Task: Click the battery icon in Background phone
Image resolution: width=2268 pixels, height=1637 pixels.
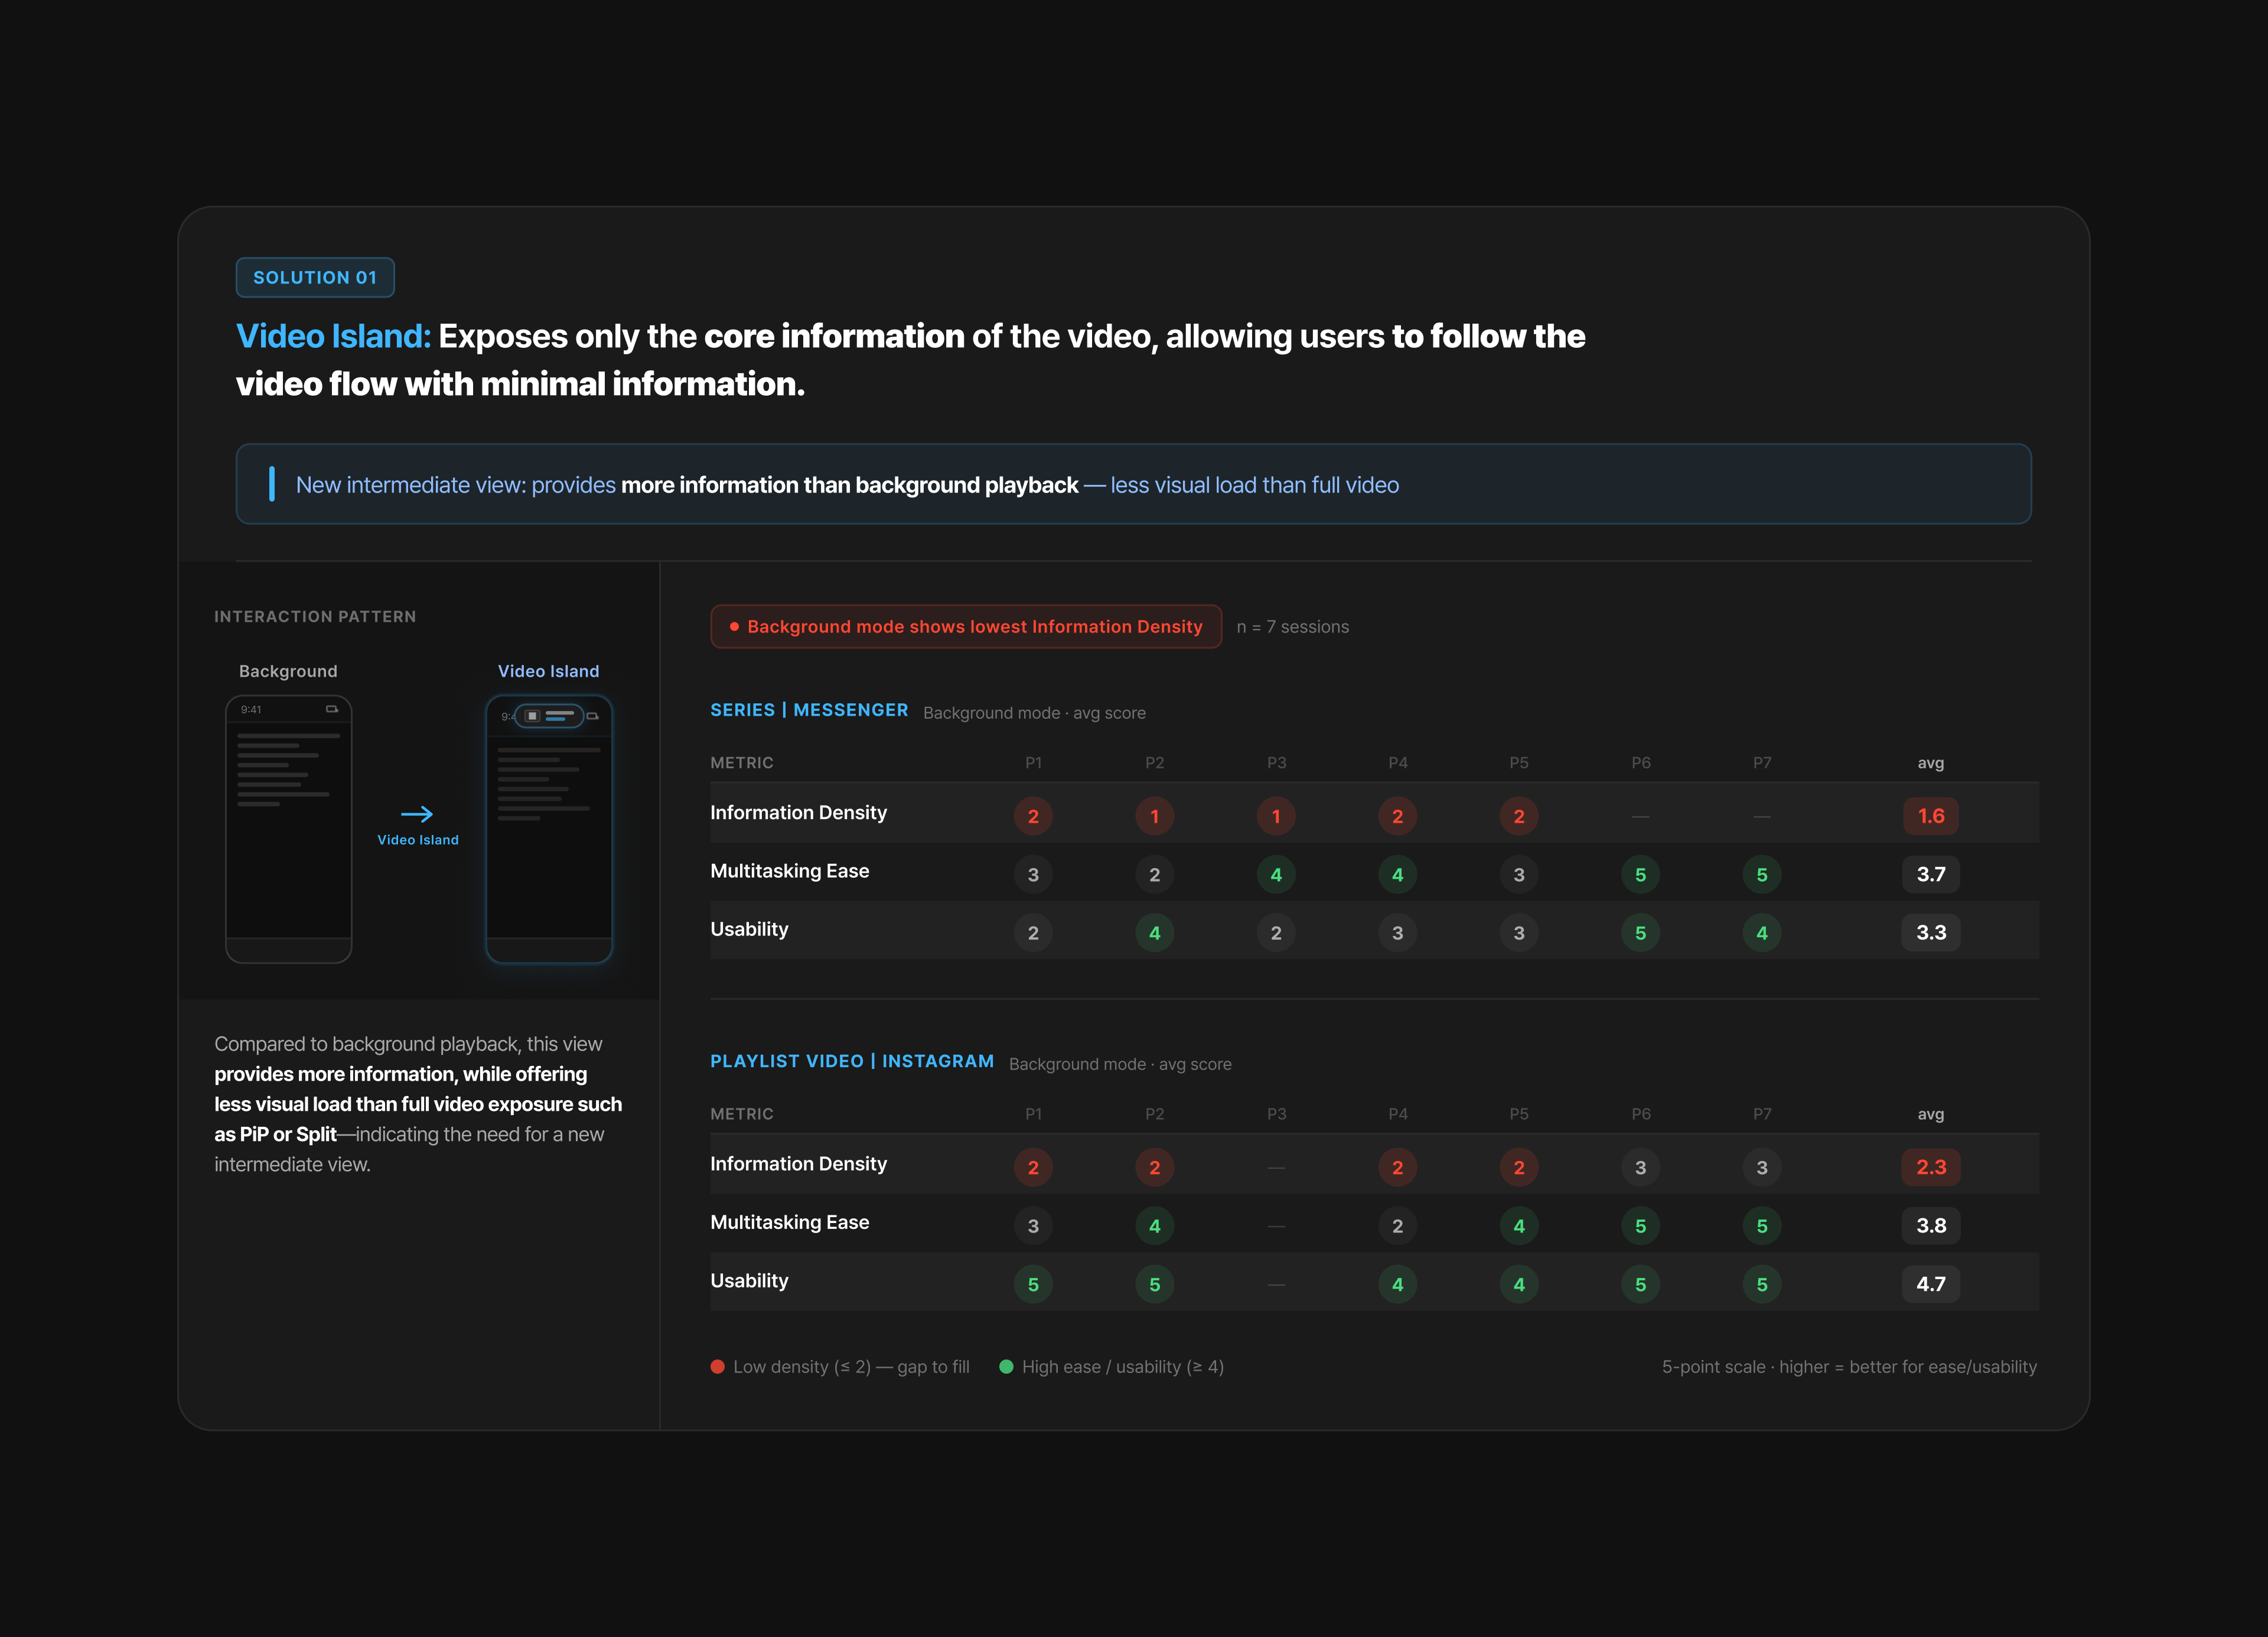Action: [x=332, y=709]
